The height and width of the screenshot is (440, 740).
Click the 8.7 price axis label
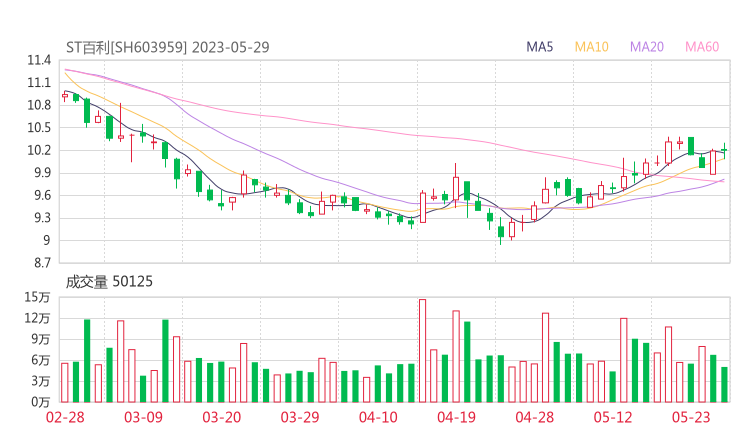[42, 263]
